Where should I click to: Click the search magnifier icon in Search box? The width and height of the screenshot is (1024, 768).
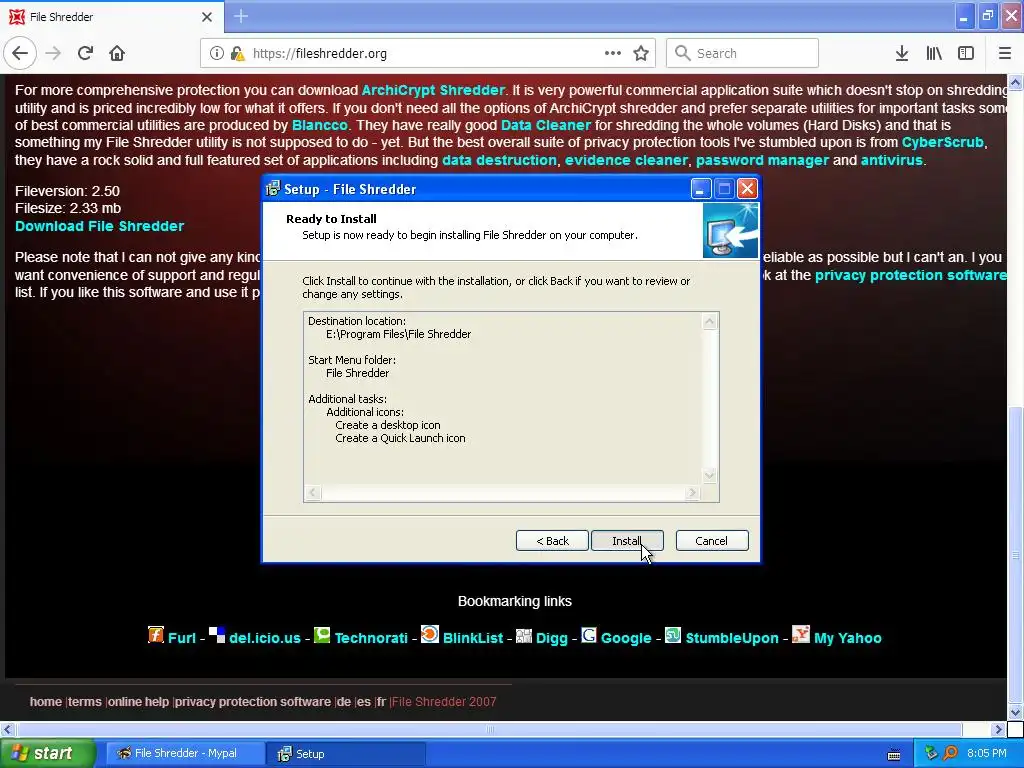tap(682, 53)
